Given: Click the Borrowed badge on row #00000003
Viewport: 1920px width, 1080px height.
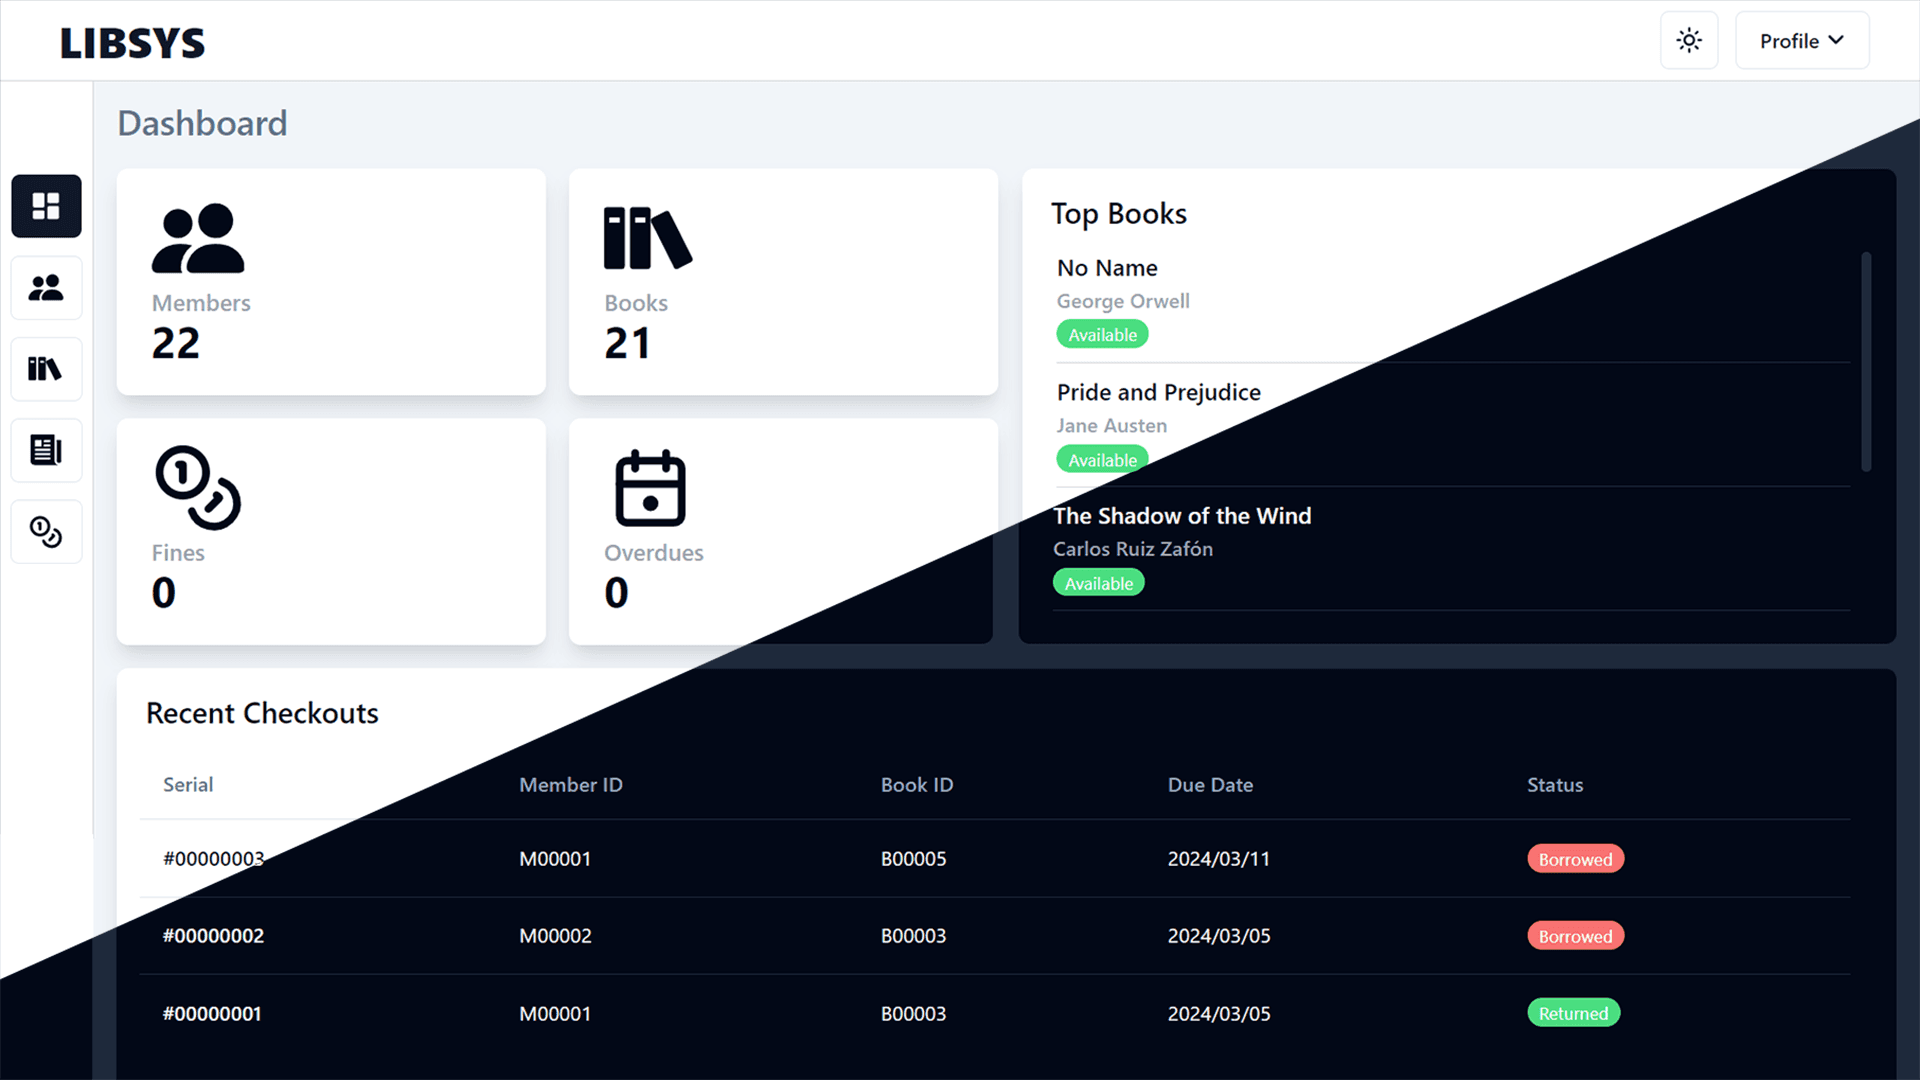Looking at the screenshot, I should coord(1575,858).
